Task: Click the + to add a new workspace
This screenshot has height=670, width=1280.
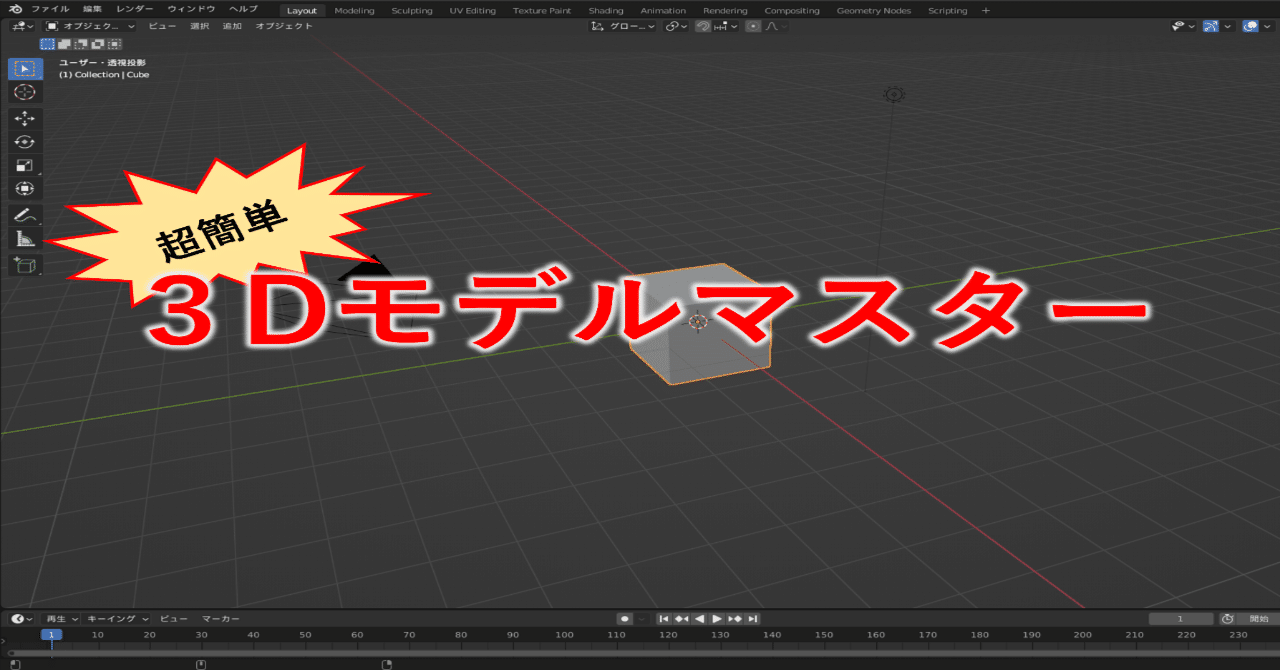Action: point(986,10)
